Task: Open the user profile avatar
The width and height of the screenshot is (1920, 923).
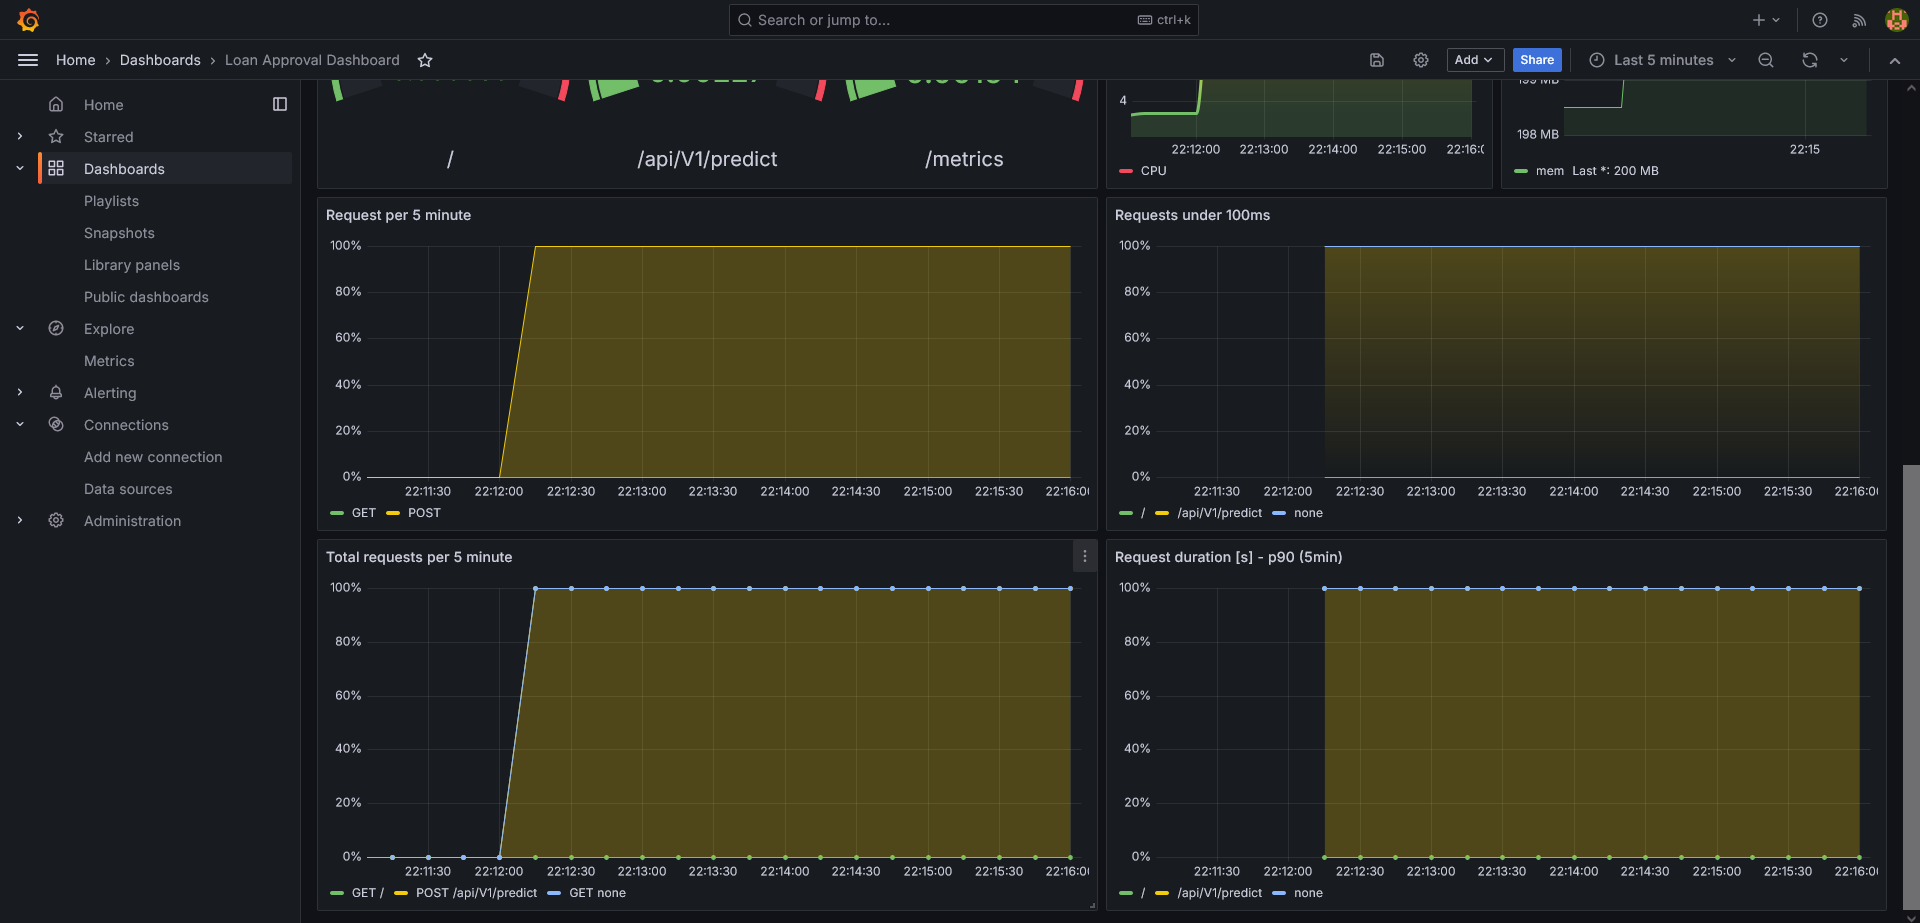Action: click(1896, 20)
